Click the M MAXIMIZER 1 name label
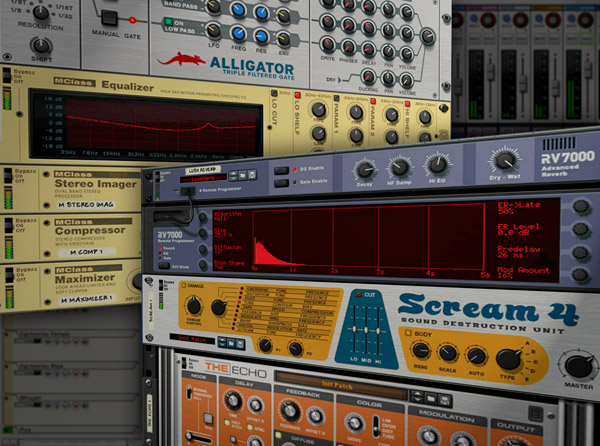The image size is (600, 446). coord(87,300)
